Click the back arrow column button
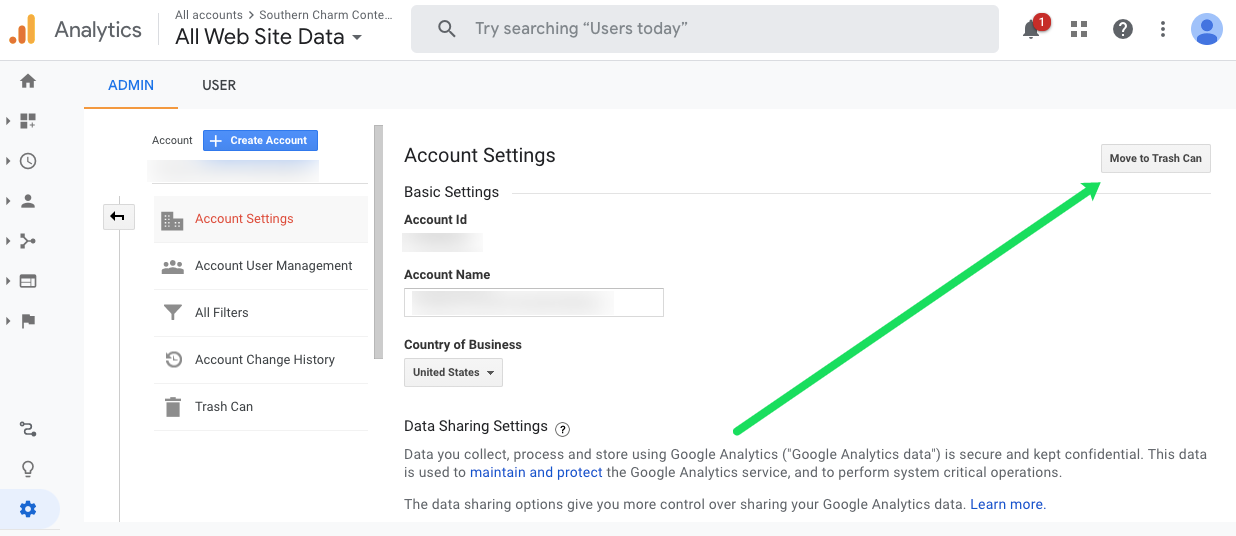 (x=118, y=216)
